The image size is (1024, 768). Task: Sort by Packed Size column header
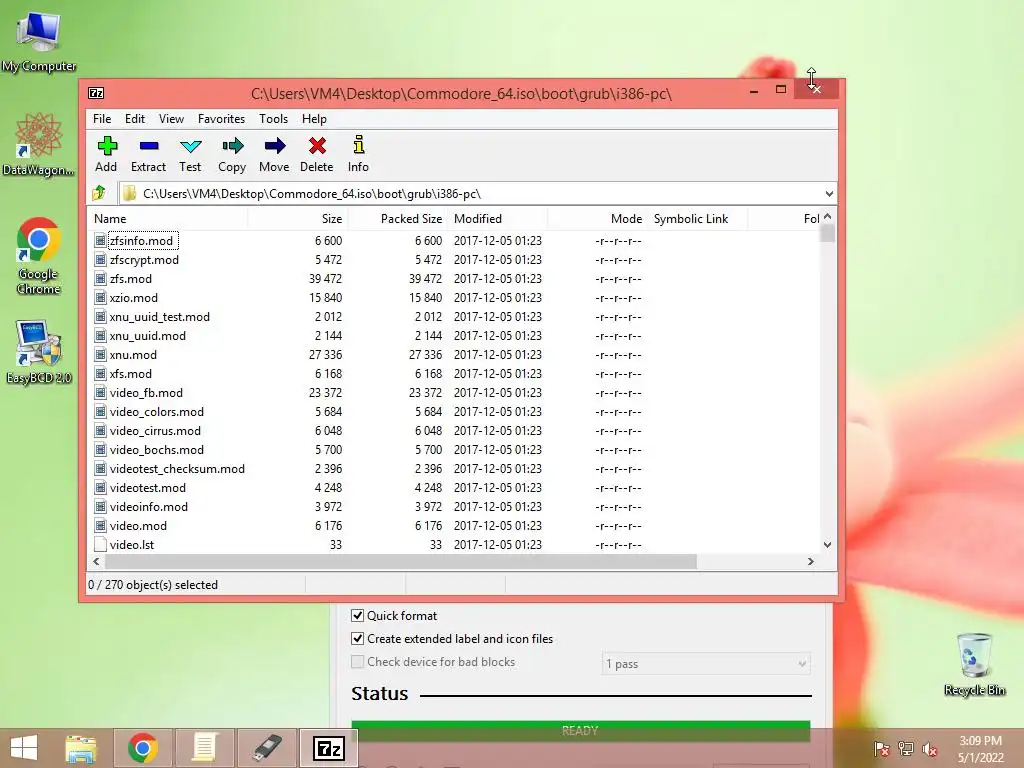coord(396,219)
